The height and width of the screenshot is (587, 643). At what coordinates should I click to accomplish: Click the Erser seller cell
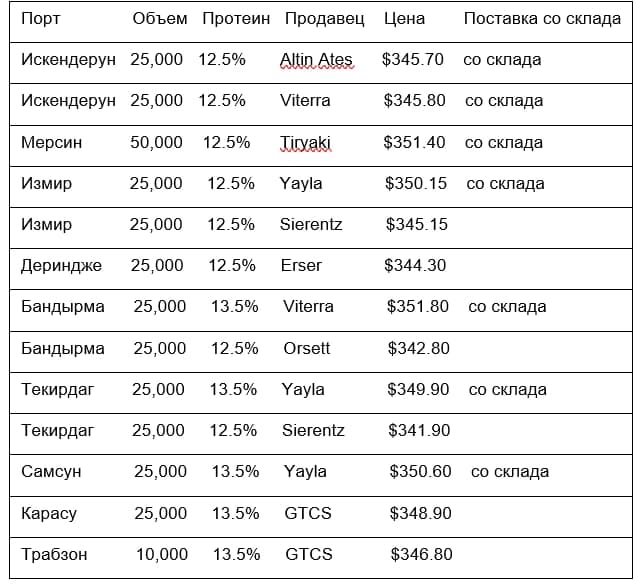[301, 265]
